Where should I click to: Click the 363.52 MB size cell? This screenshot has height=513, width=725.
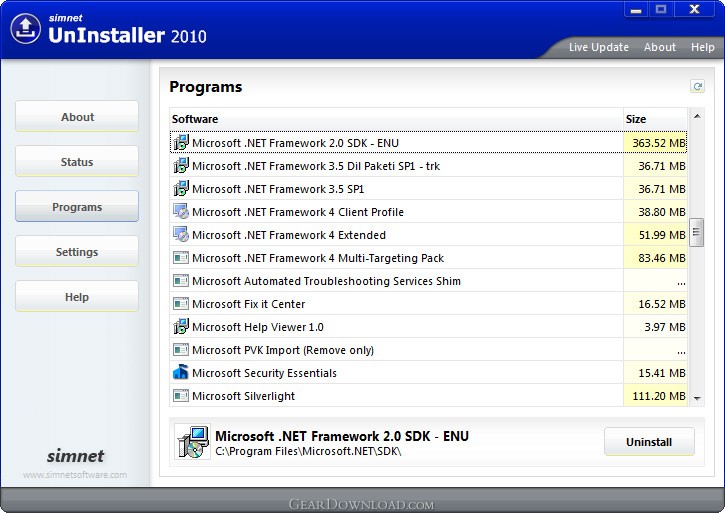[655, 142]
